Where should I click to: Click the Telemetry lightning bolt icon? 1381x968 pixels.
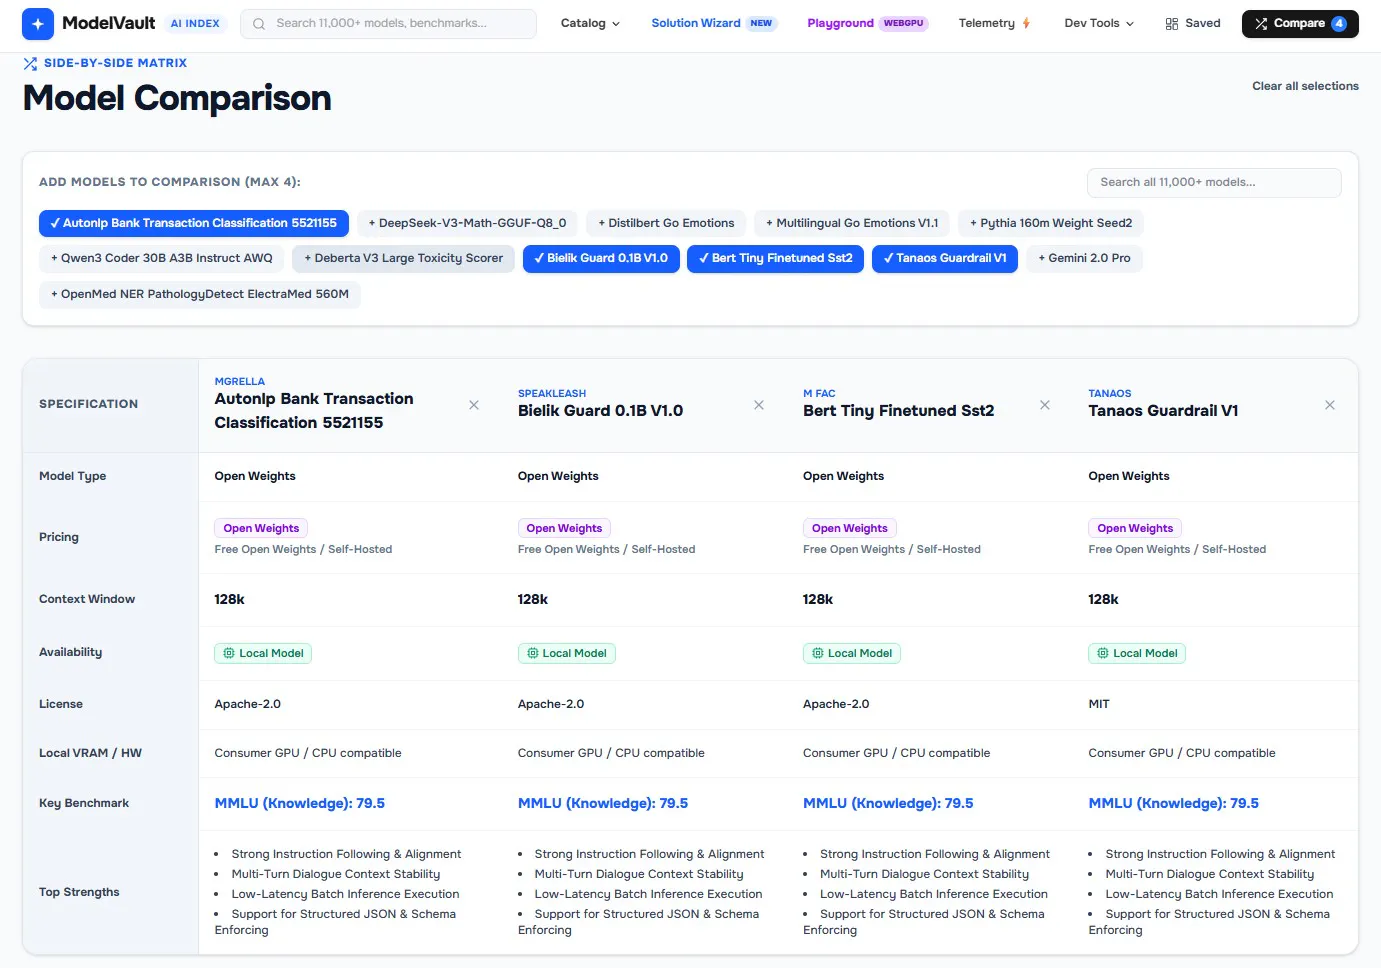click(x=1026, y=23)
